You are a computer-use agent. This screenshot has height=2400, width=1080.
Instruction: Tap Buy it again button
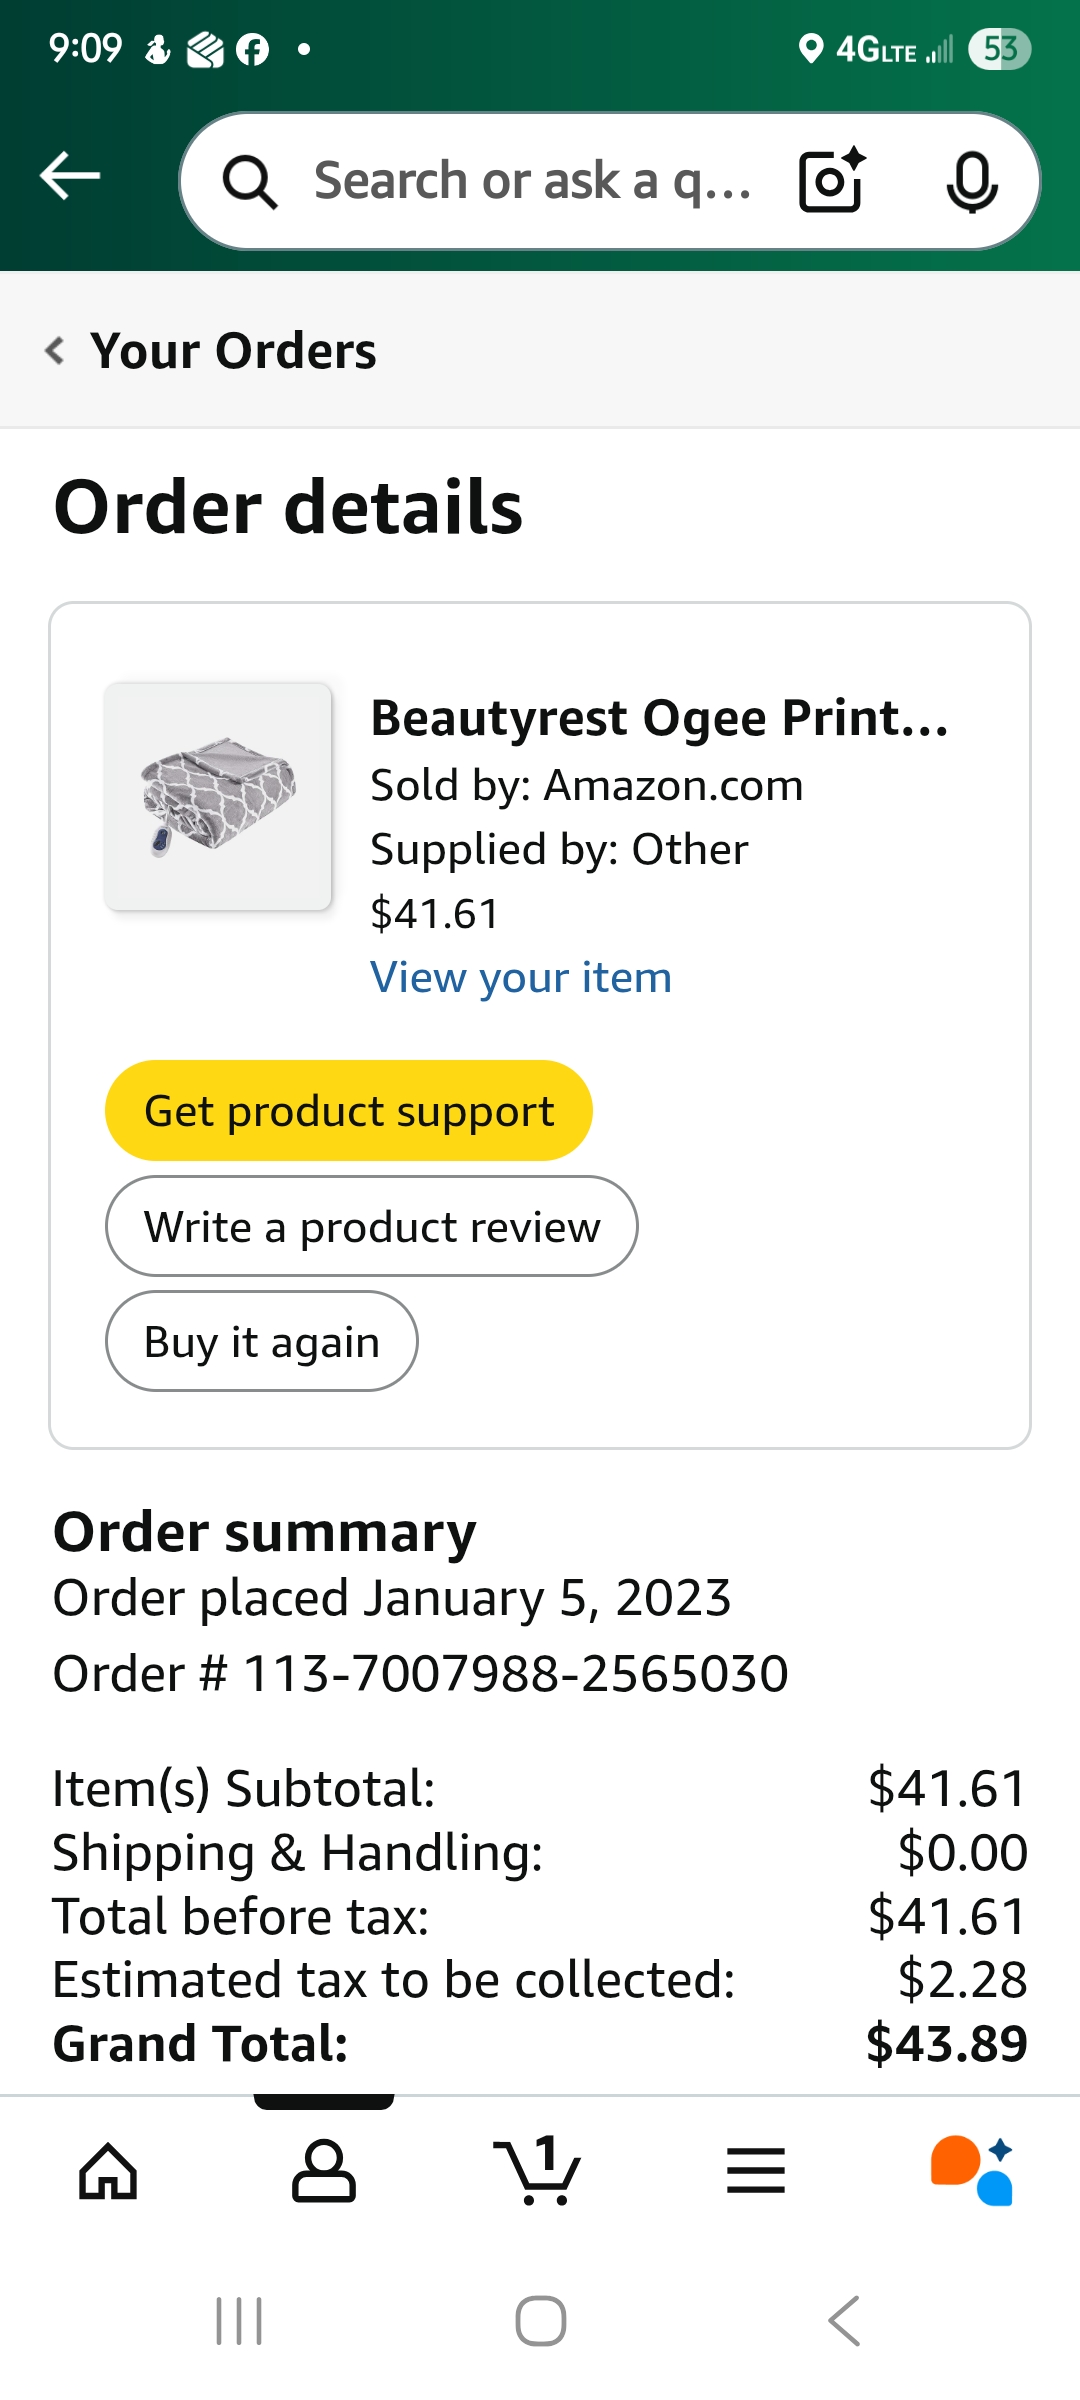[262, 1341]
